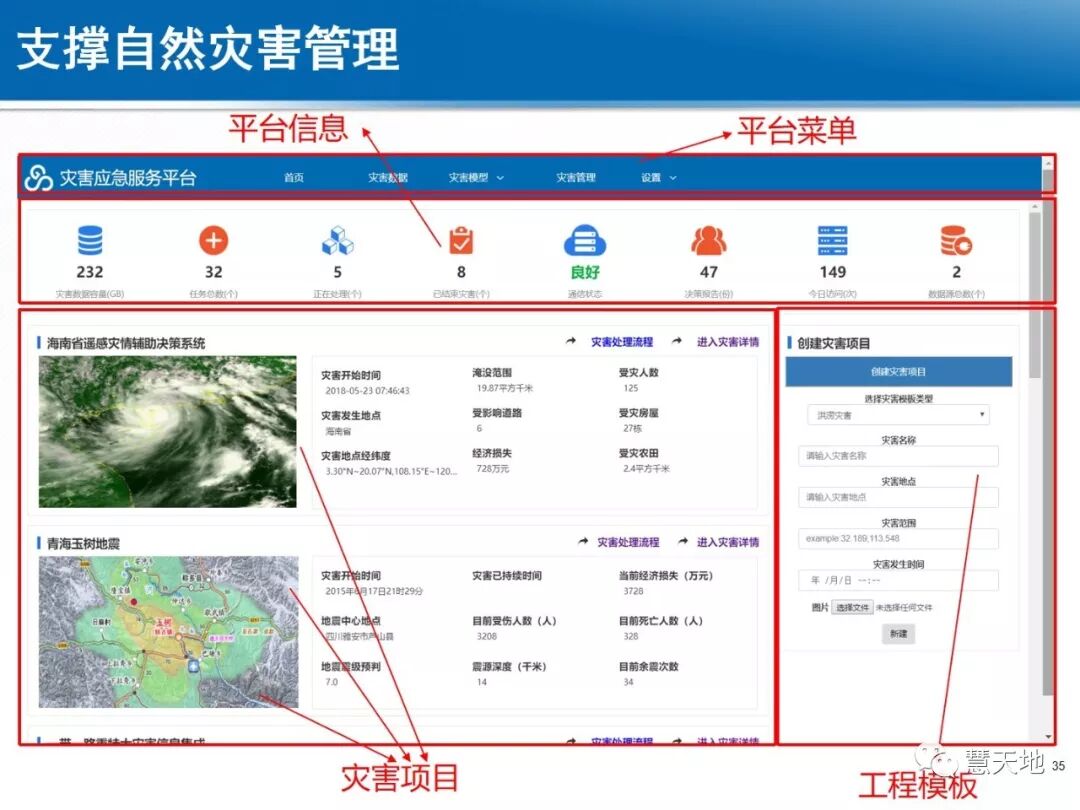Open the typhoon satellite image thumbnail
This screenshot has width=1080, height=810.
point(167,432)
